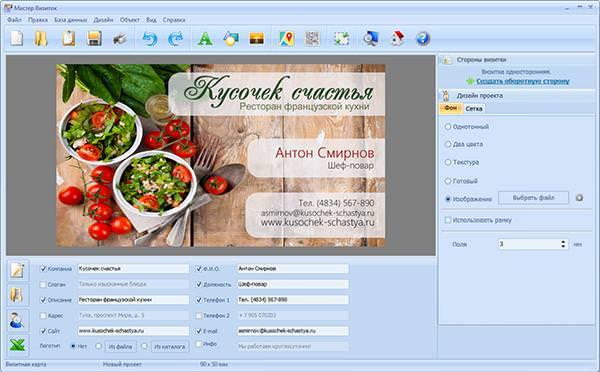The height and width of the screenshot is (372, 600).
Task: Click the blue undo arrow icon
Action: [150, 39]
